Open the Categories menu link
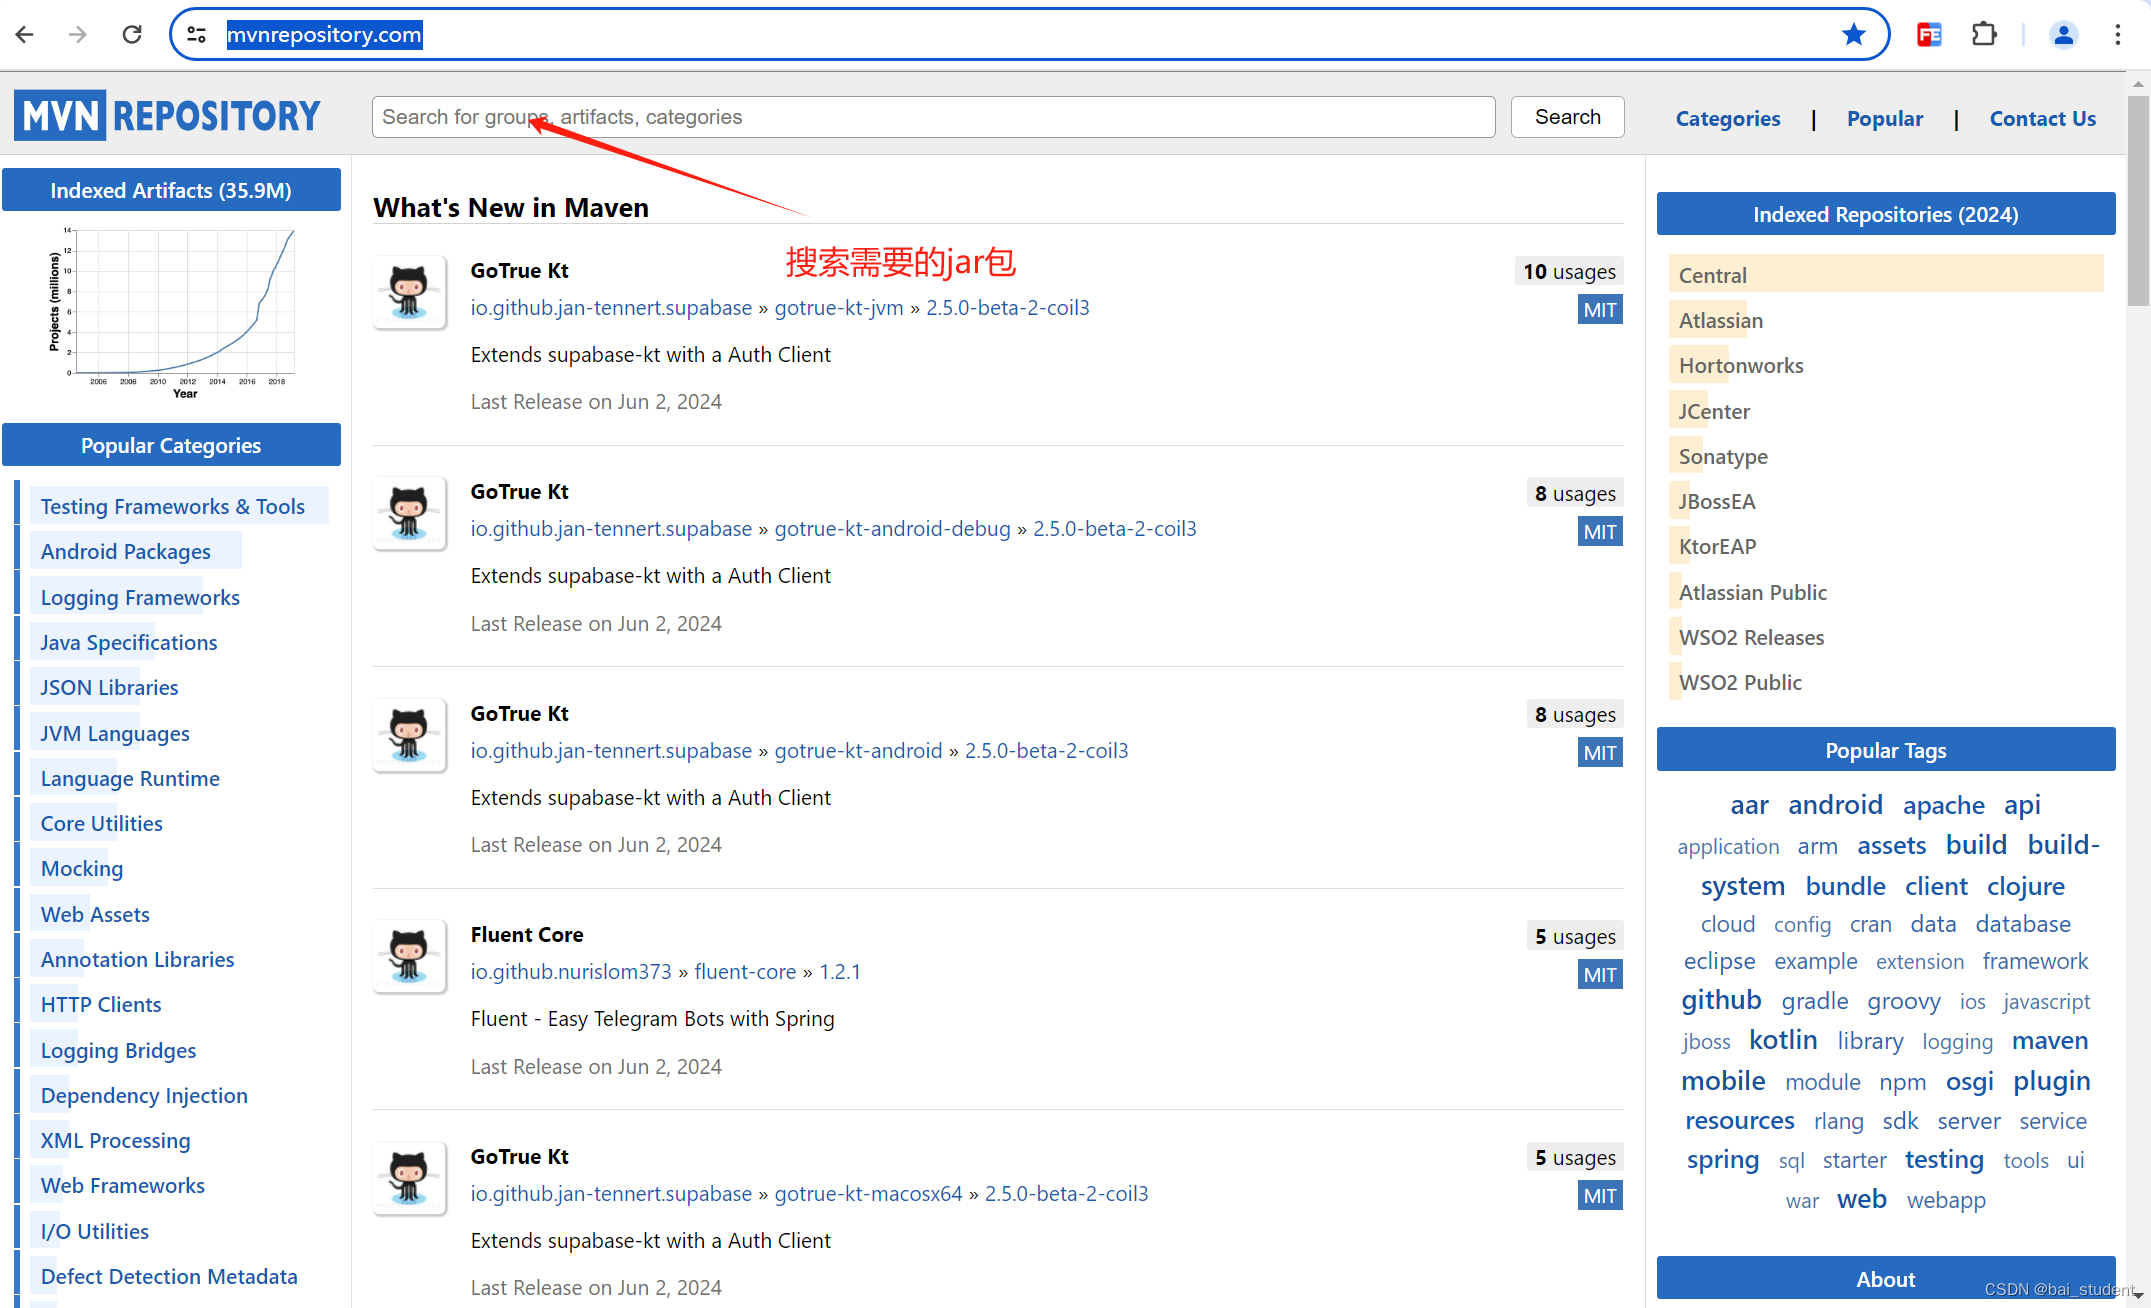Screen dimensions: 2151x1308 (x=1727, y=118)
